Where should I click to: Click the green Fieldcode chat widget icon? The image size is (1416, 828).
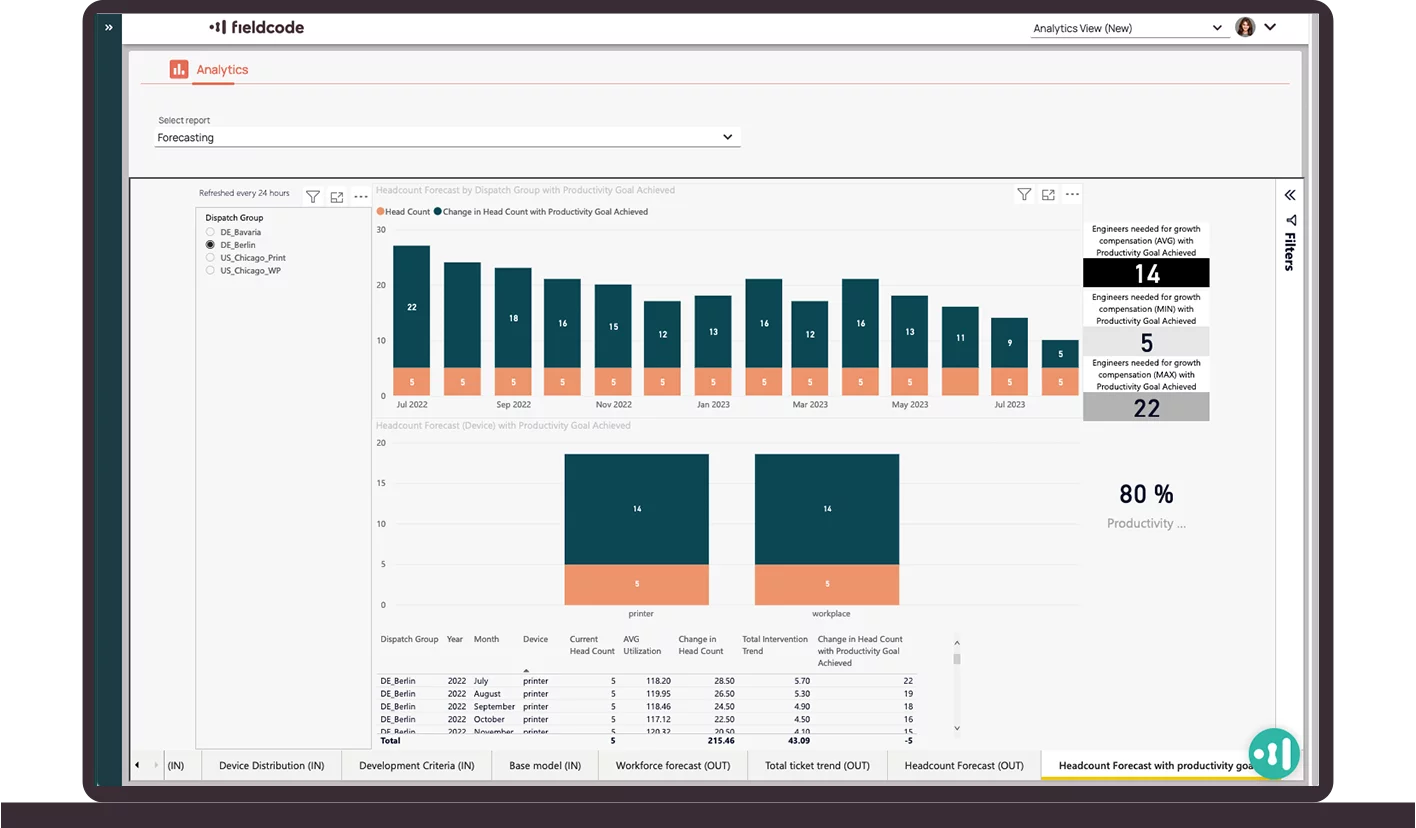point(1274,754)
